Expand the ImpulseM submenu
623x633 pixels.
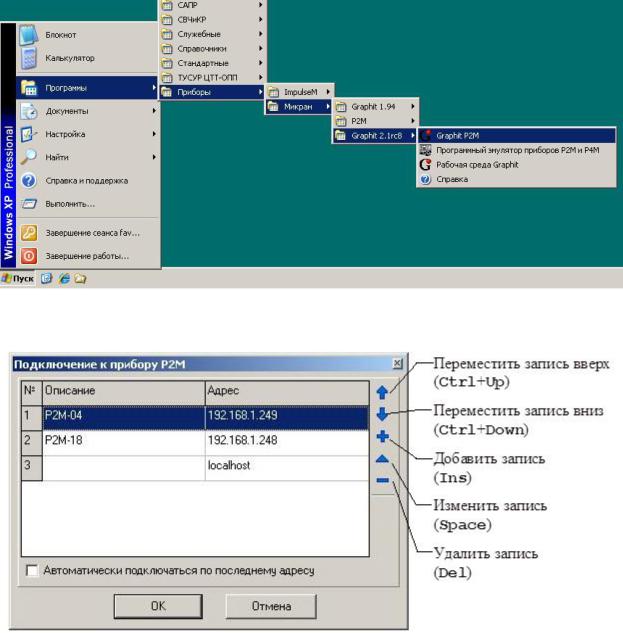299,92
